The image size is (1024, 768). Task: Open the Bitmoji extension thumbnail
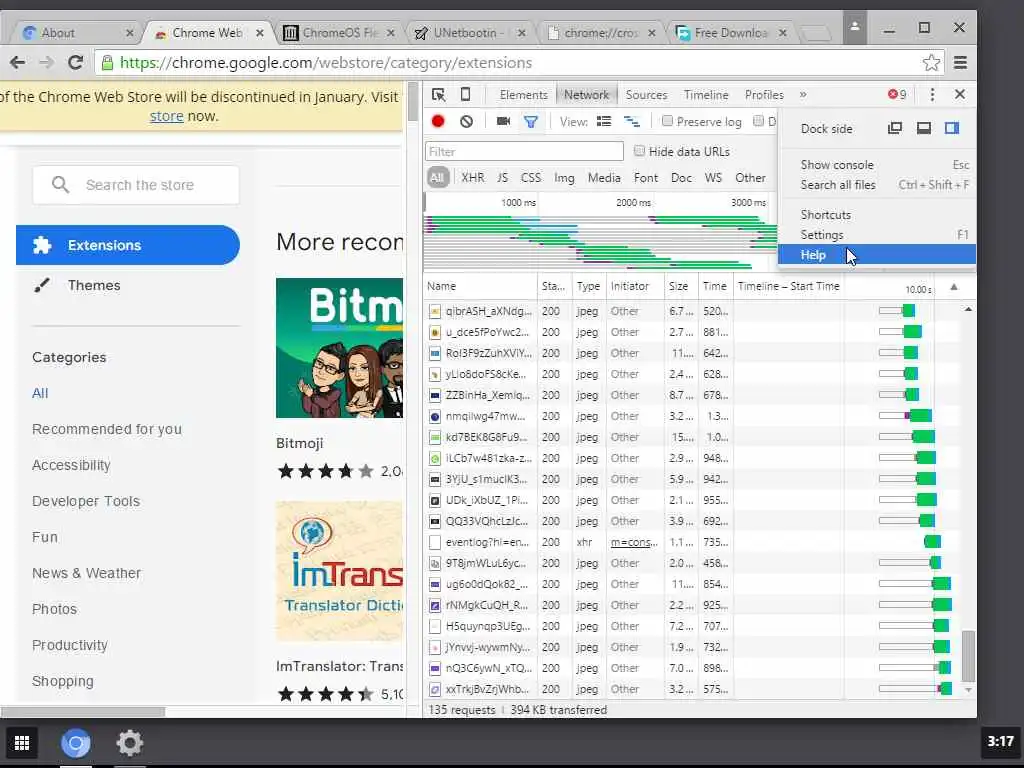[x=340, y=348]
